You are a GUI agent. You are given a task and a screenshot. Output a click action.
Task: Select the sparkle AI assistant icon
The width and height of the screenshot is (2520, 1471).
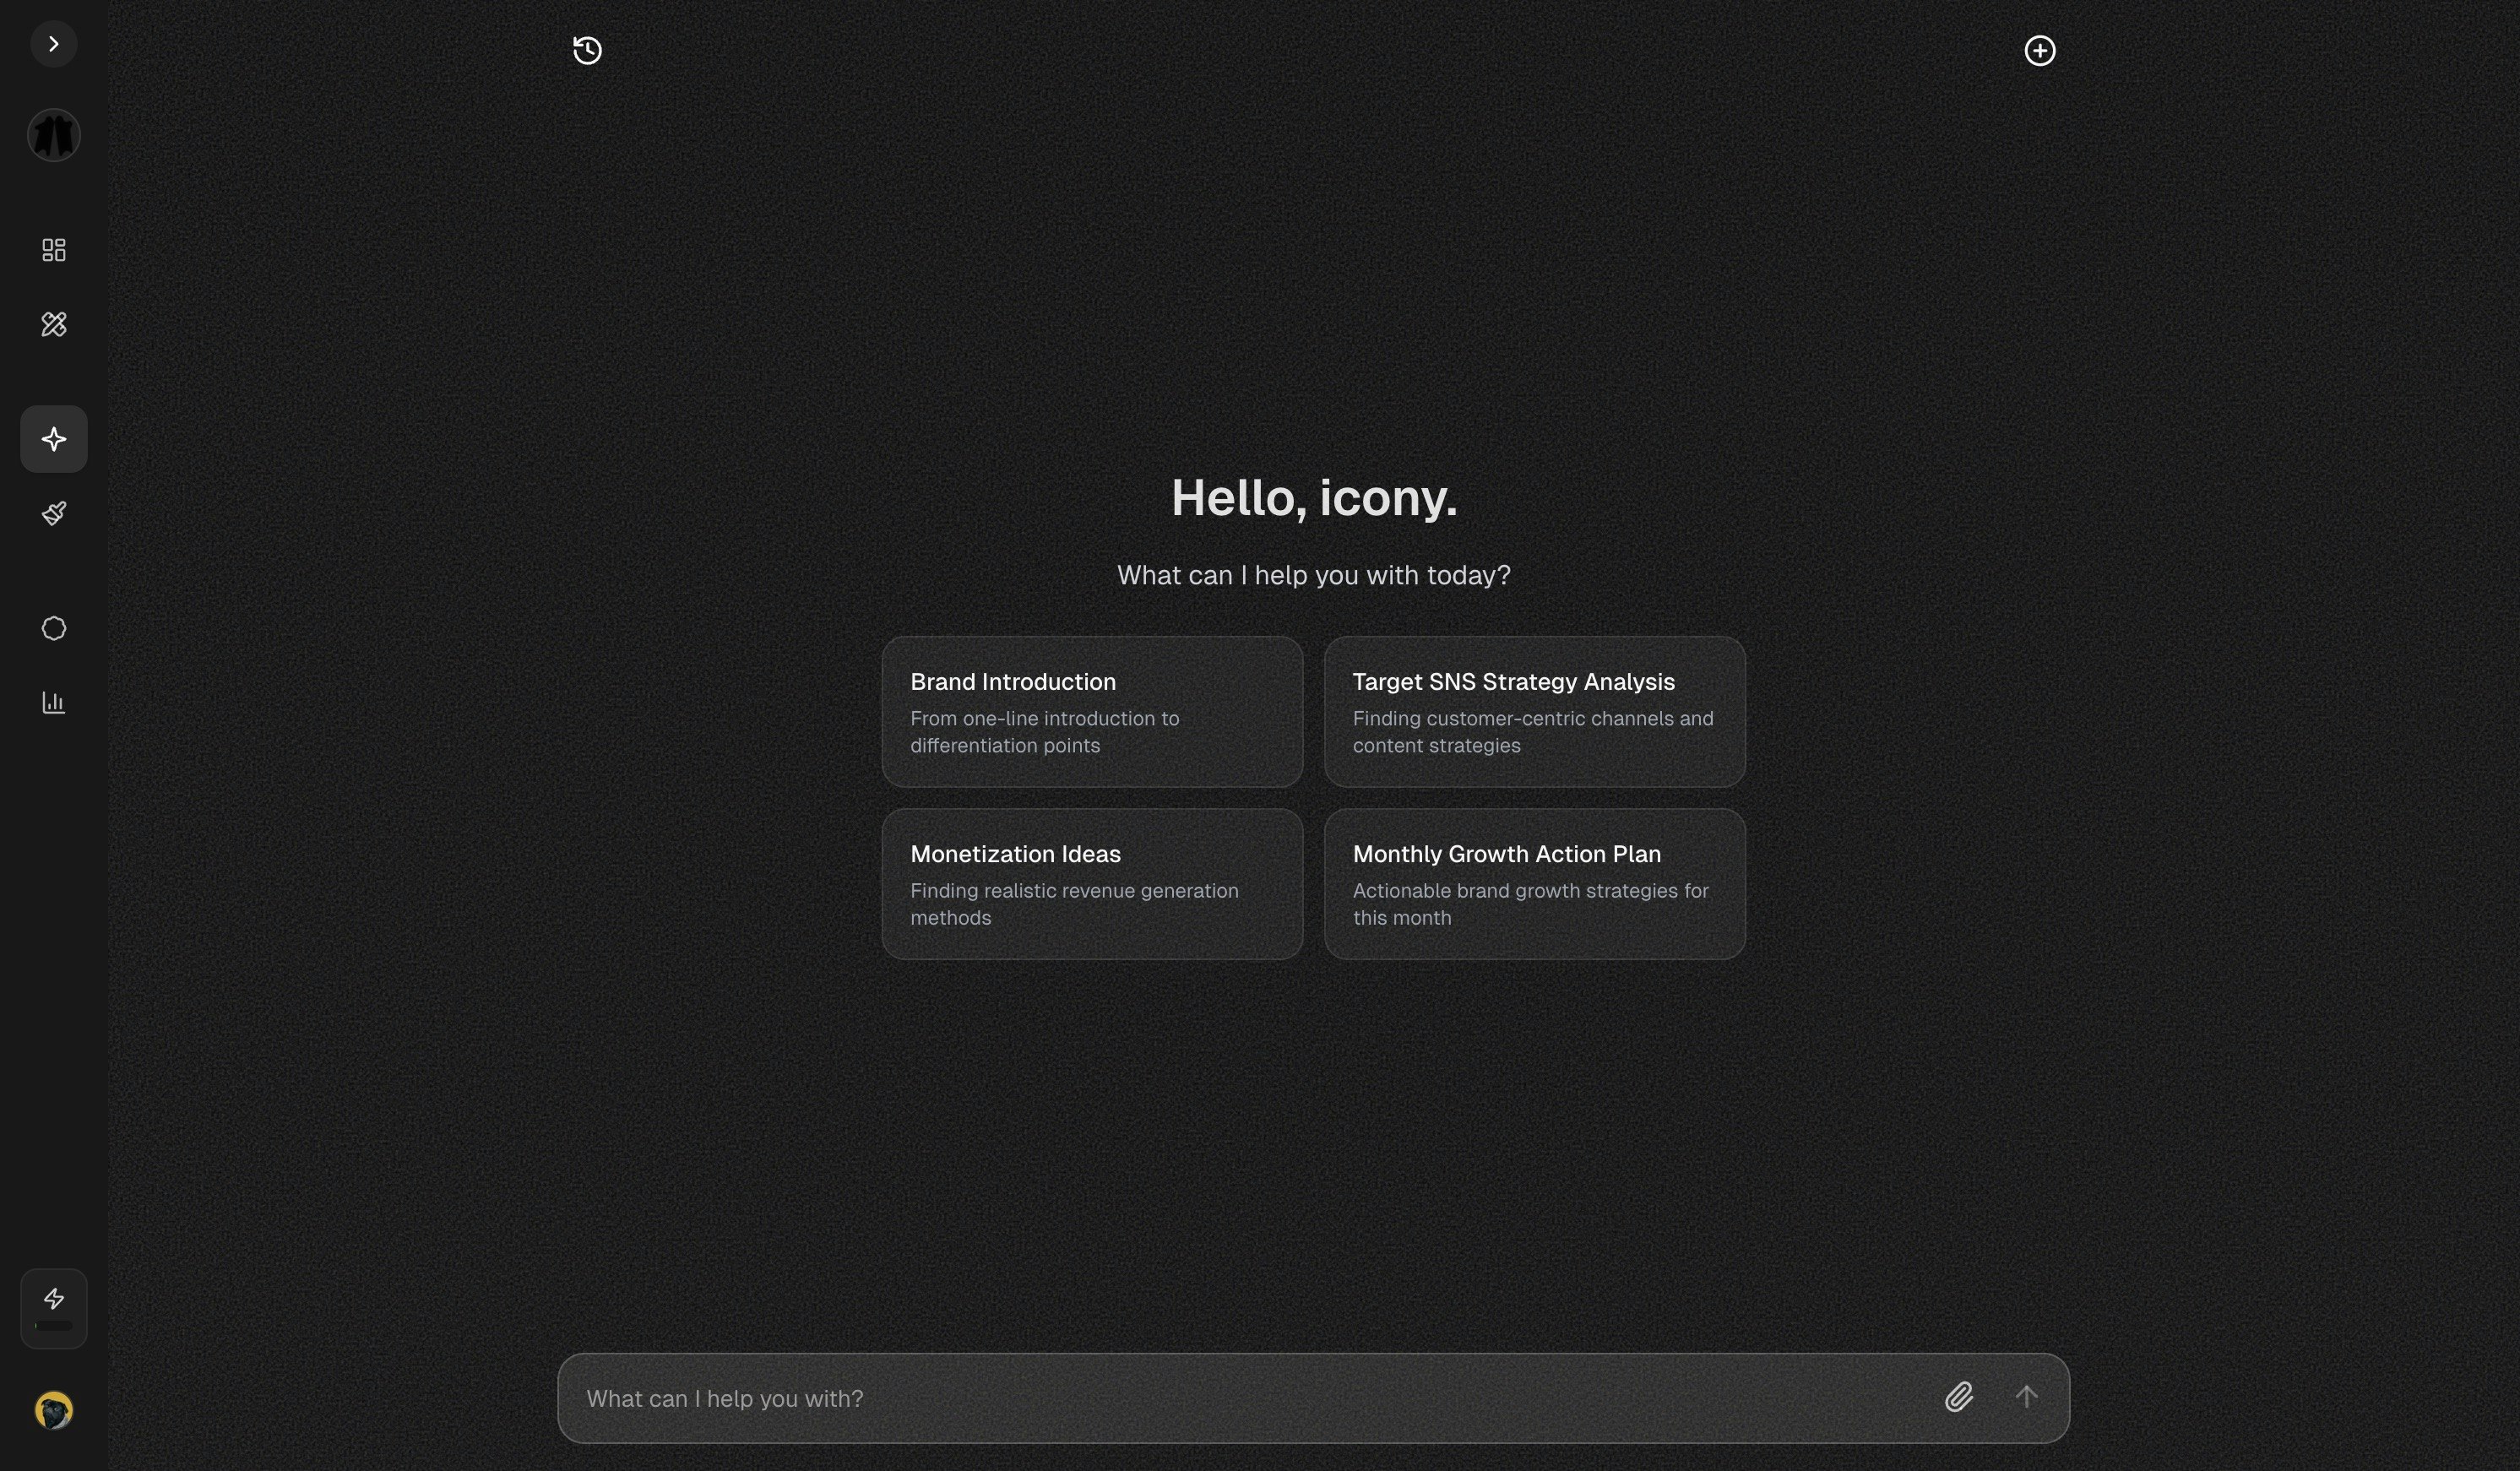(53, 438)
